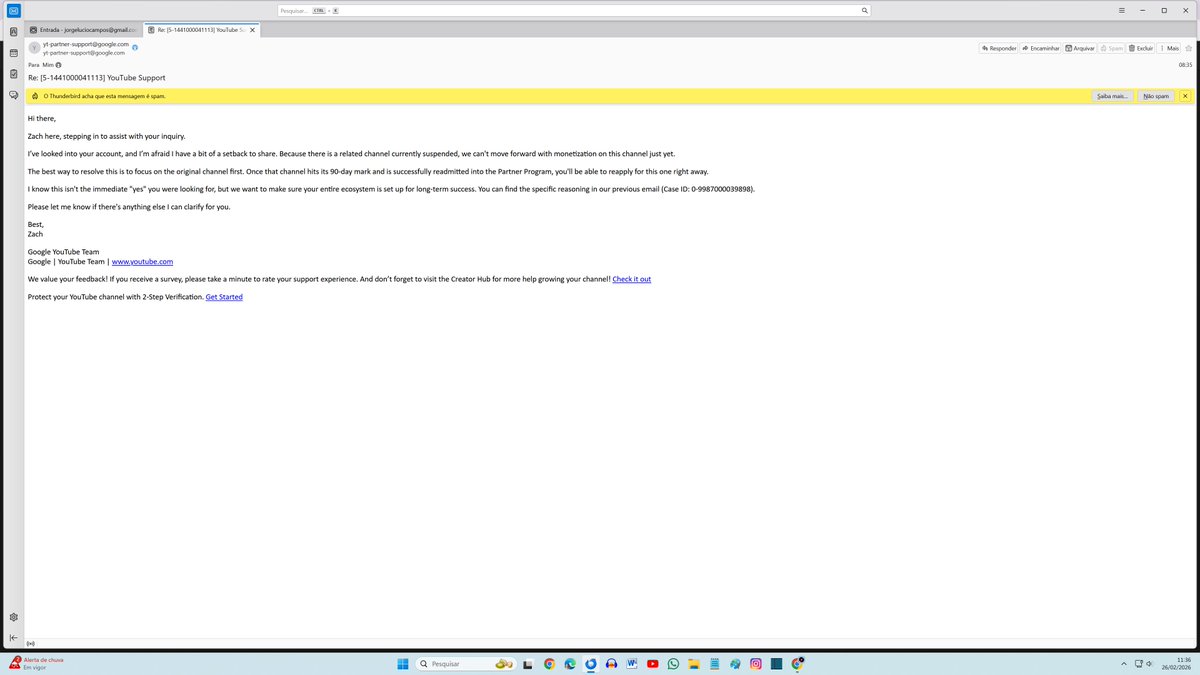The height and width of the screenshot is (675, 1200).
Task: Open the www.youtube.com link
Action: pos(142,261)
